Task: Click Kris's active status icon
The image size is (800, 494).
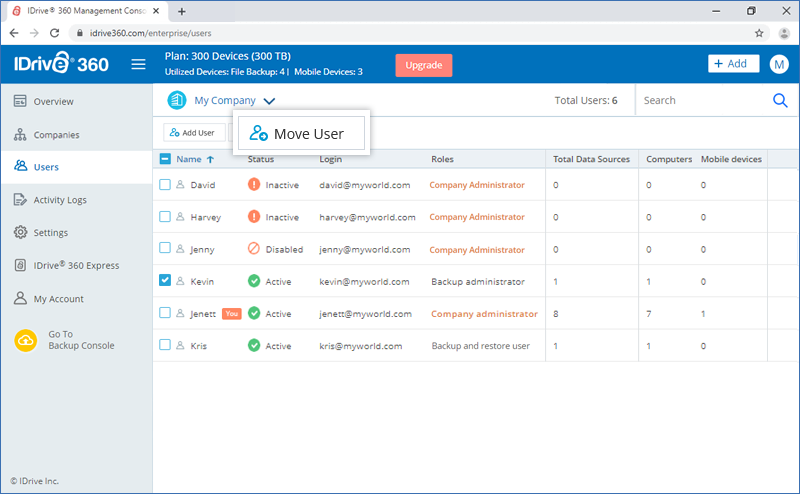Action: coord(254,345)
